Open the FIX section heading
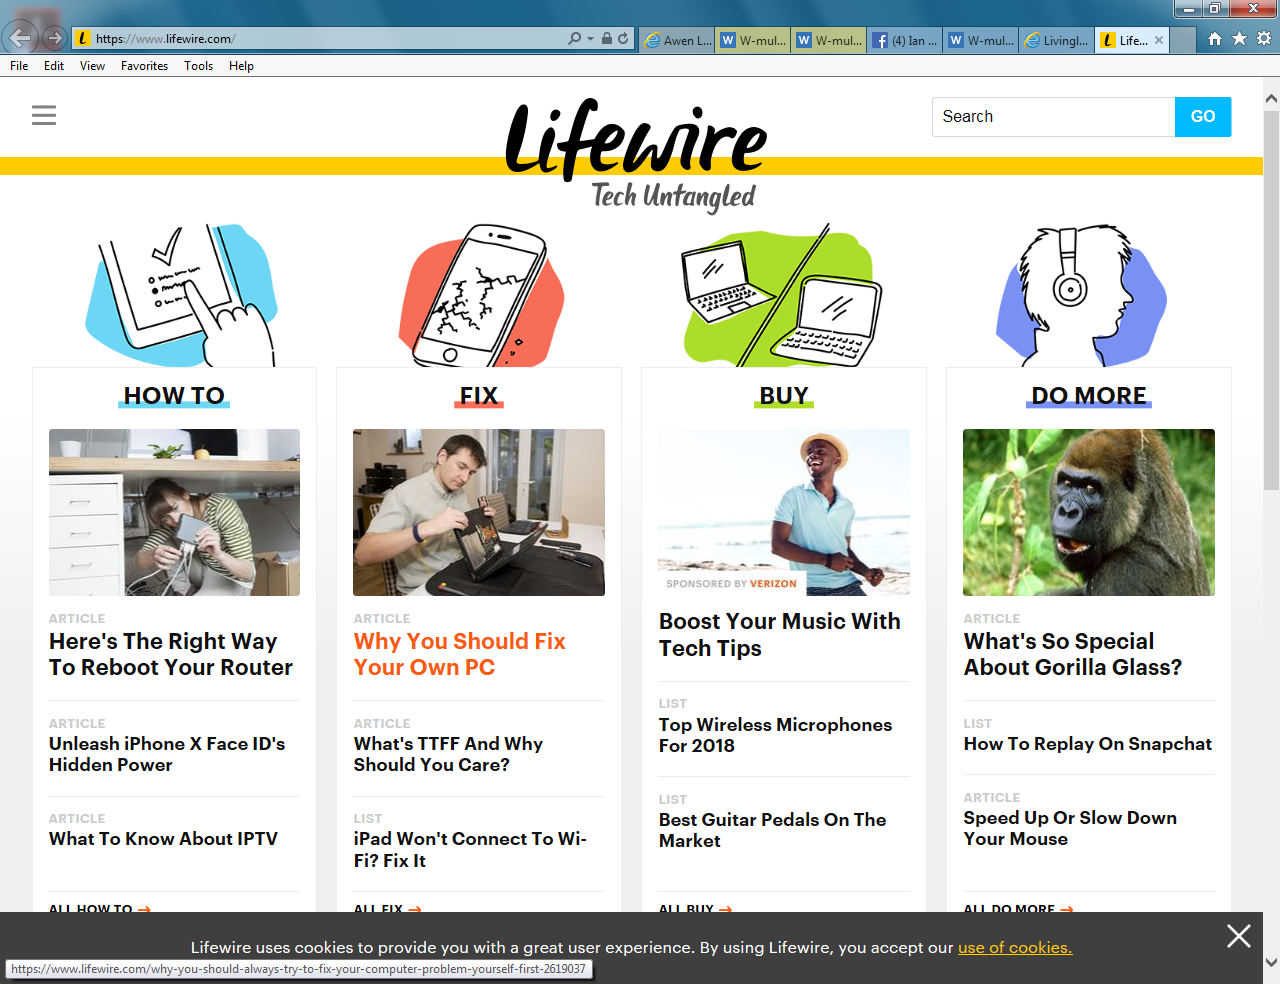The width and height of the screenshot is (1280, 984). pyautogui.click(x=479, y=396)
